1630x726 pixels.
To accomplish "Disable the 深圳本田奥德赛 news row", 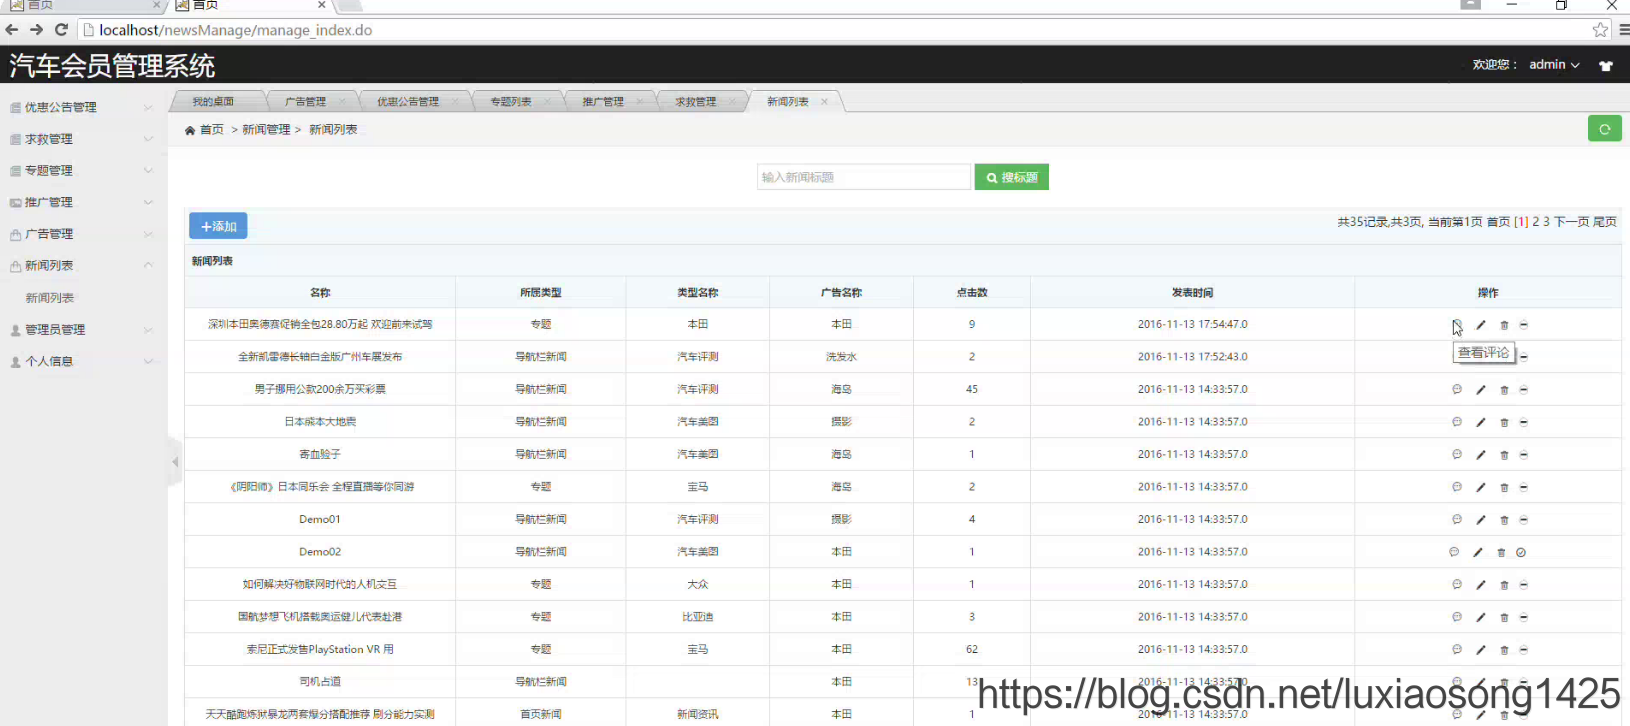I will 1524,325.
